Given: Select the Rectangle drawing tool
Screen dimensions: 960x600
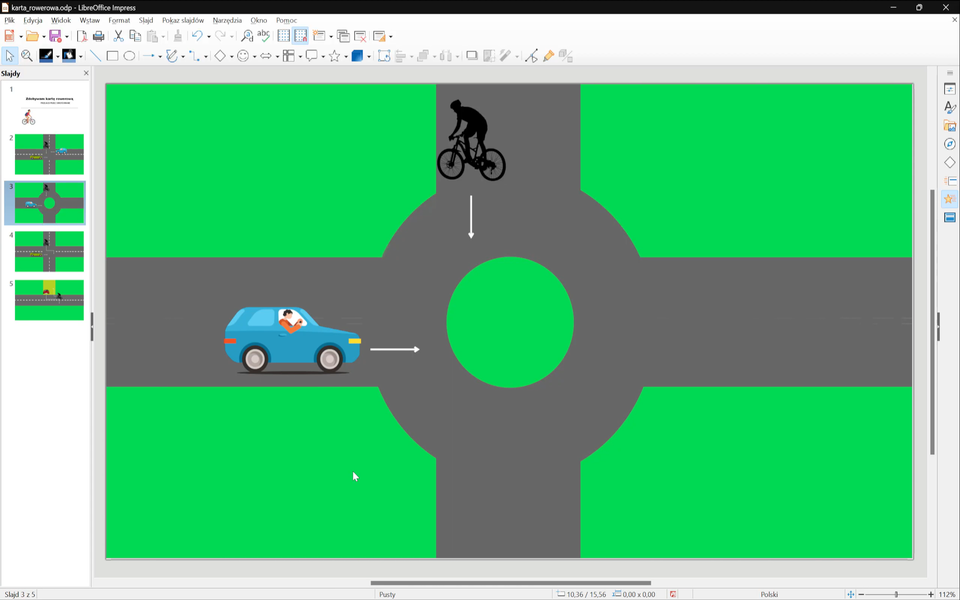Looking at the screenshot, I should [112, 56].
